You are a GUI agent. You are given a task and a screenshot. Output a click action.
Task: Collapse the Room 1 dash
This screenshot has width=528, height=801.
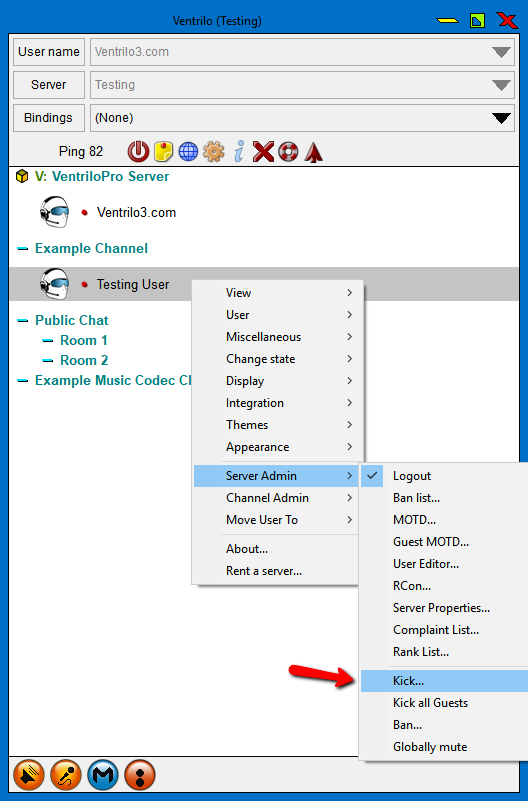pos(47,341)
